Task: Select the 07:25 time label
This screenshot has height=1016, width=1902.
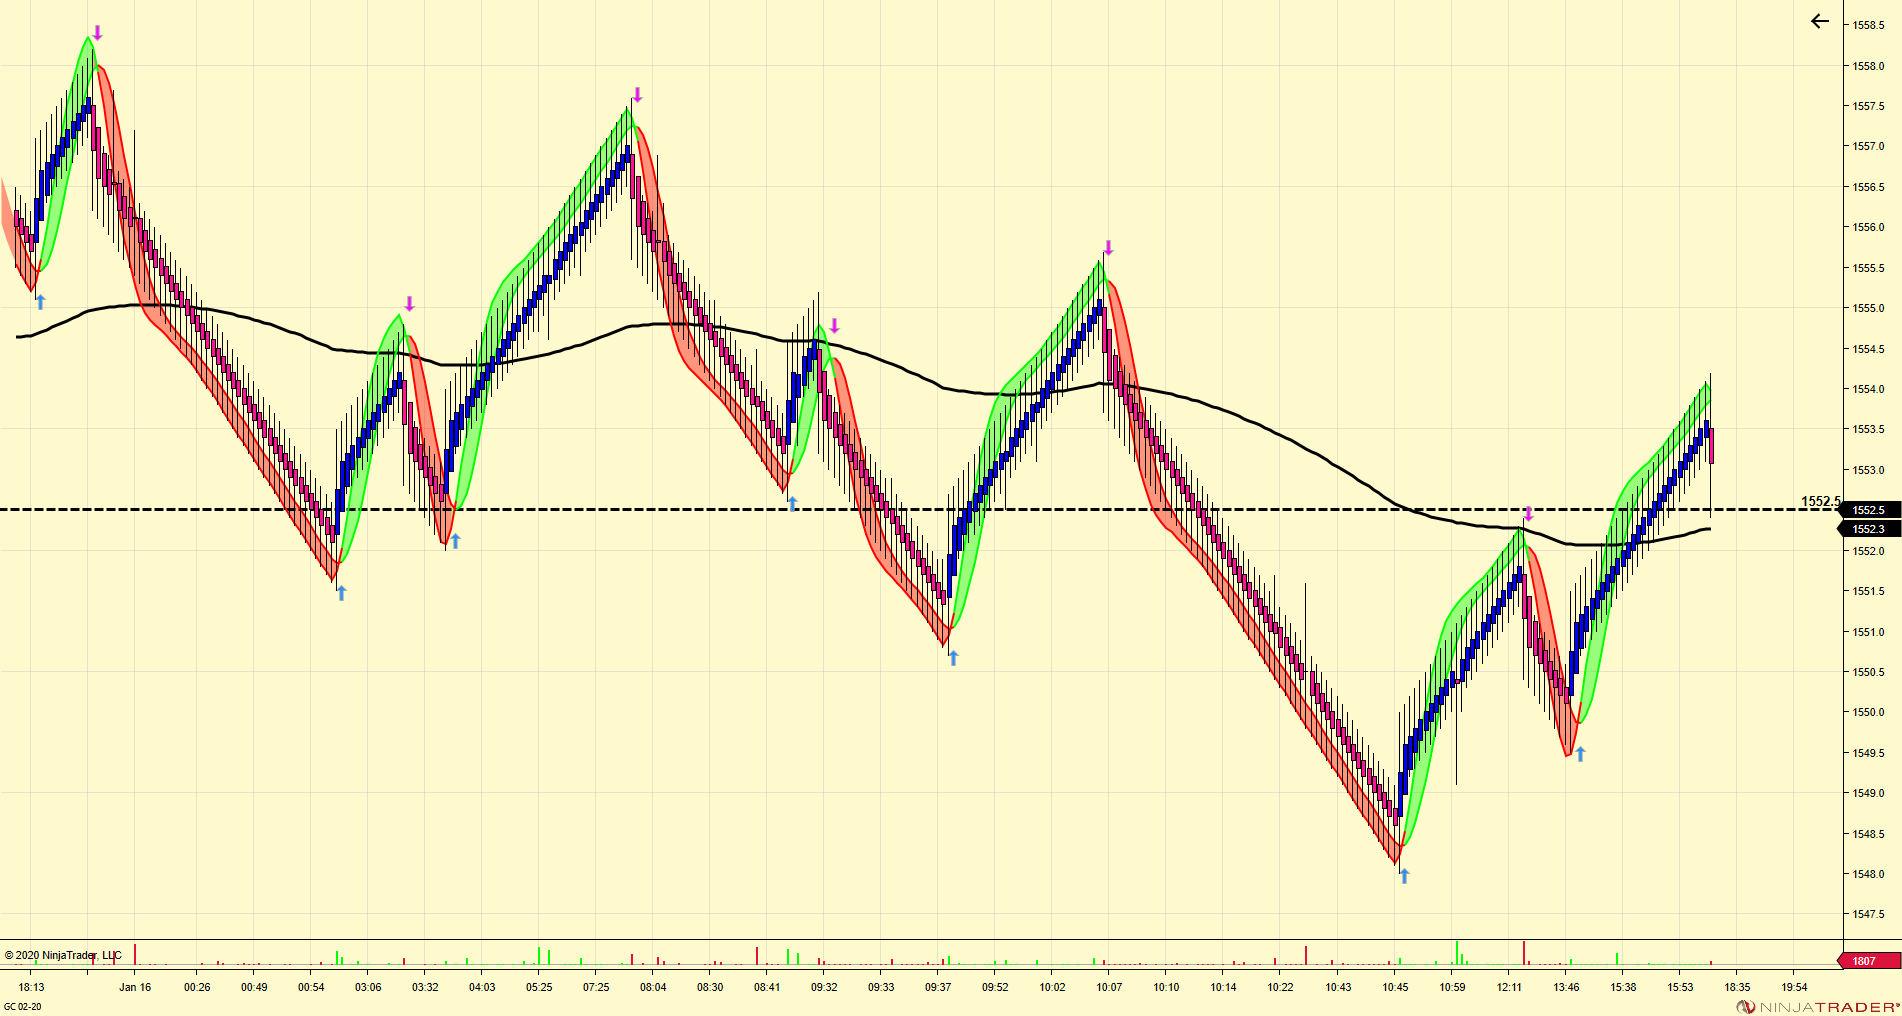Action: [x=596, y=987]
